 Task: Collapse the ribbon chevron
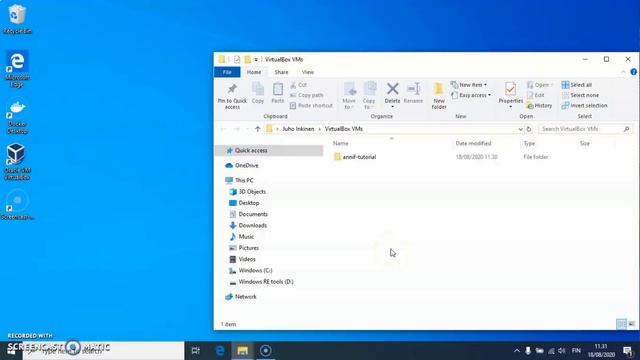623,72
